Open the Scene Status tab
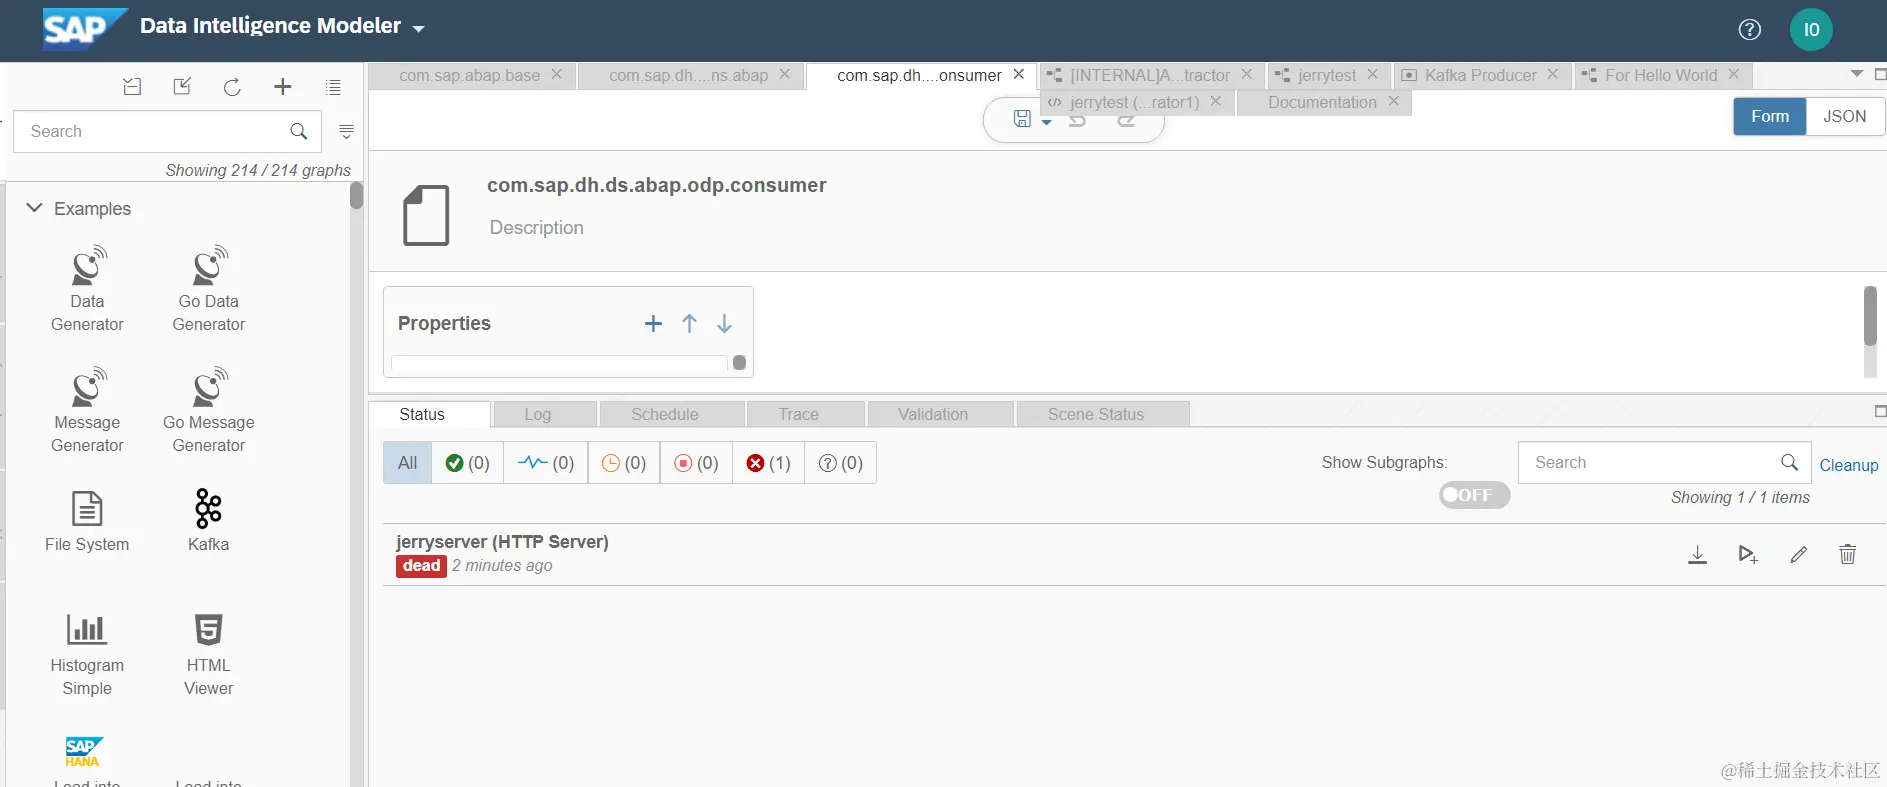Image resolution: width=1887 pixels, height=787 pixels. pos(1096,414)
